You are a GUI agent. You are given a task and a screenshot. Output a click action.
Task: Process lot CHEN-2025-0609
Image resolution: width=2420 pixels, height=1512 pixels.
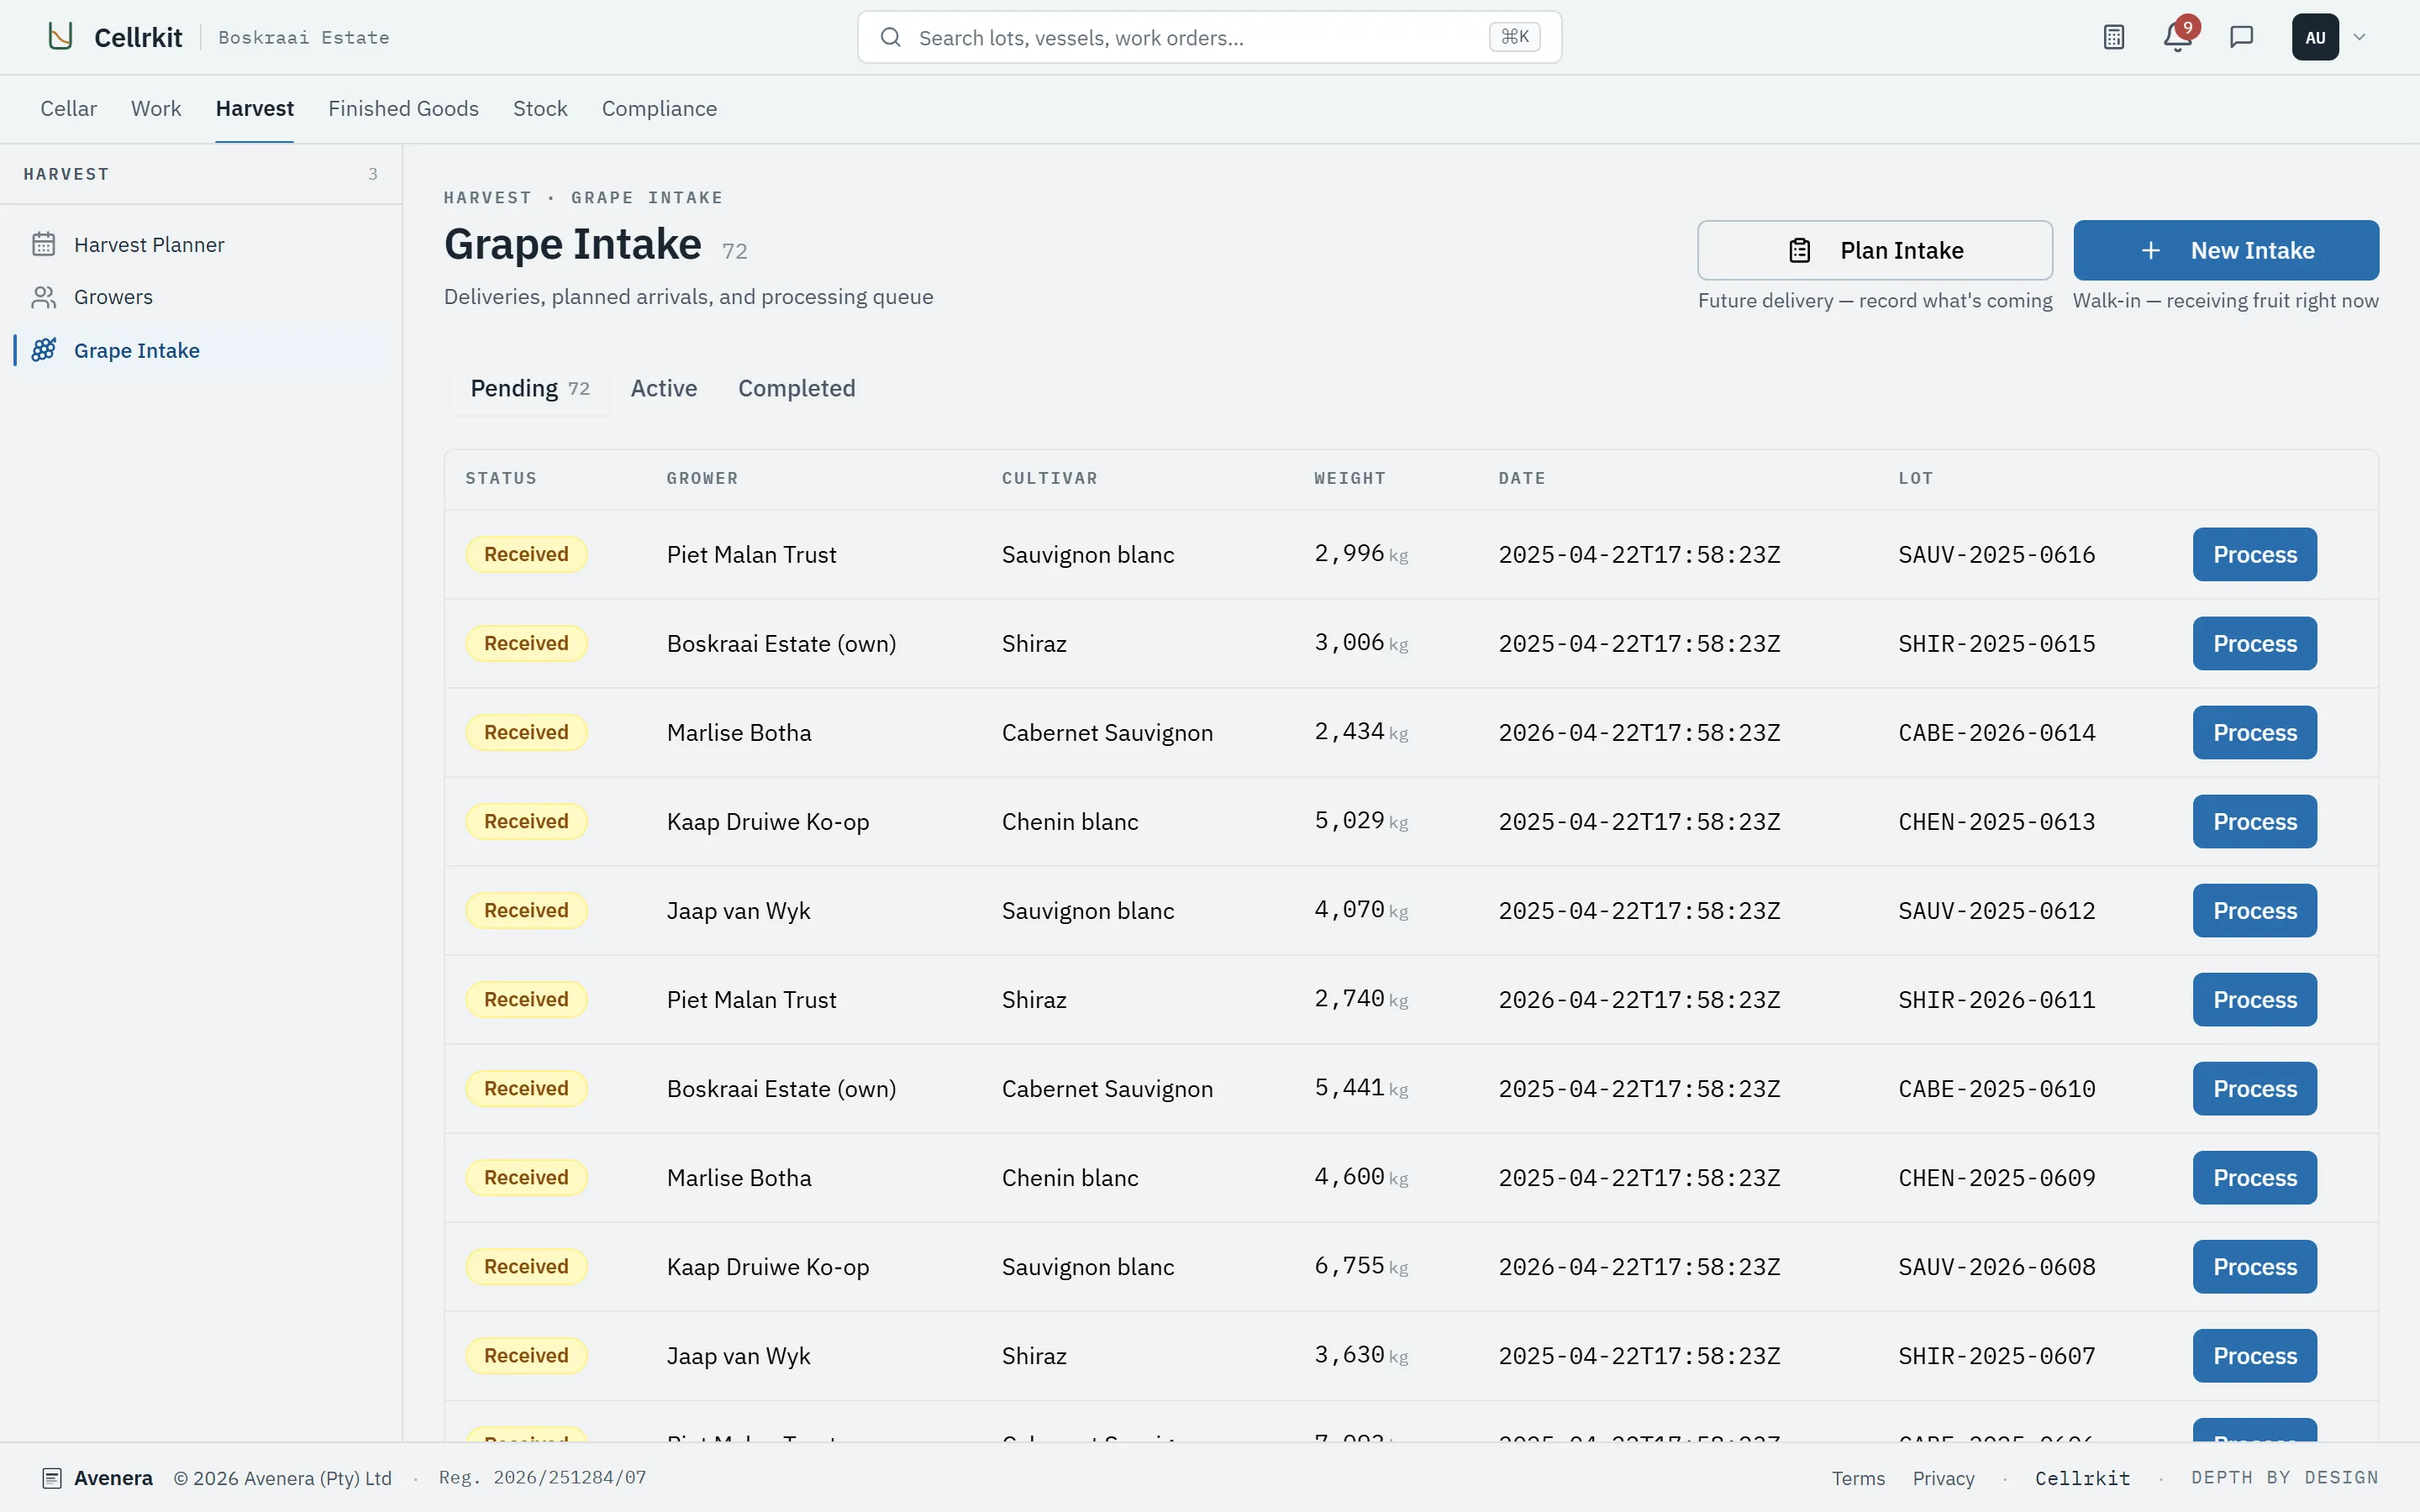[x=2254, y=1177]
